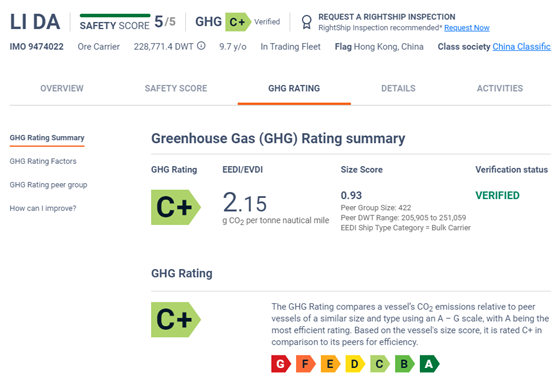Select the amber E rating arrow

tap(330, 364)
